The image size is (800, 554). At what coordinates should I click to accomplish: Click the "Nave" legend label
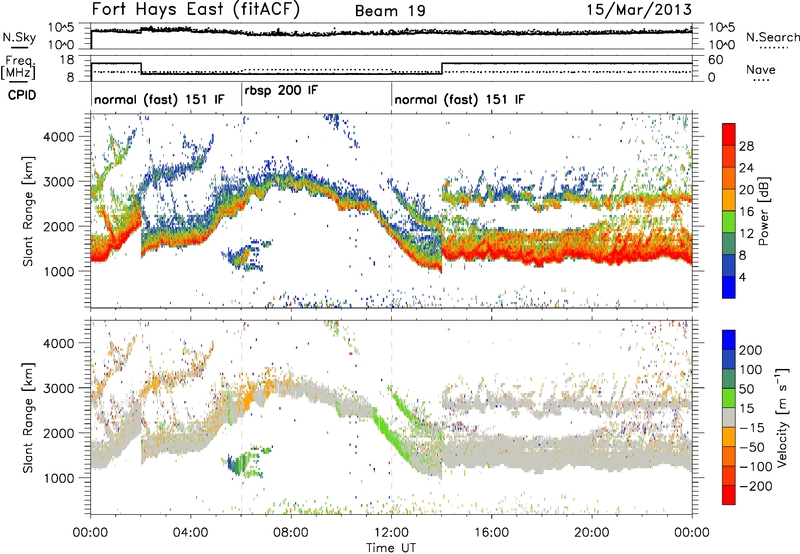[761, 69]
